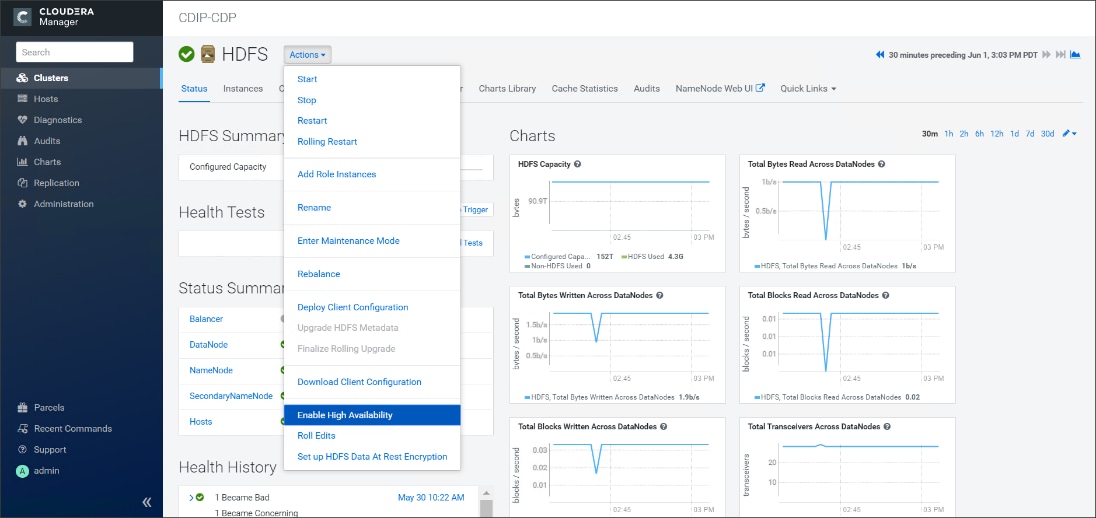Select the 1h time range option
The image size is (1096, 518).
point(949,134)
